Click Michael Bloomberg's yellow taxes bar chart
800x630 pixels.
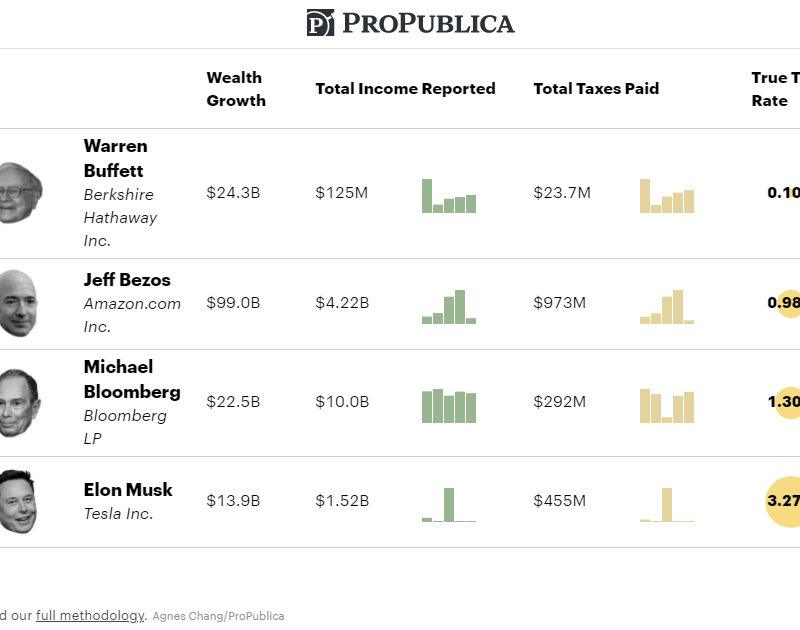tap(667, 405)
